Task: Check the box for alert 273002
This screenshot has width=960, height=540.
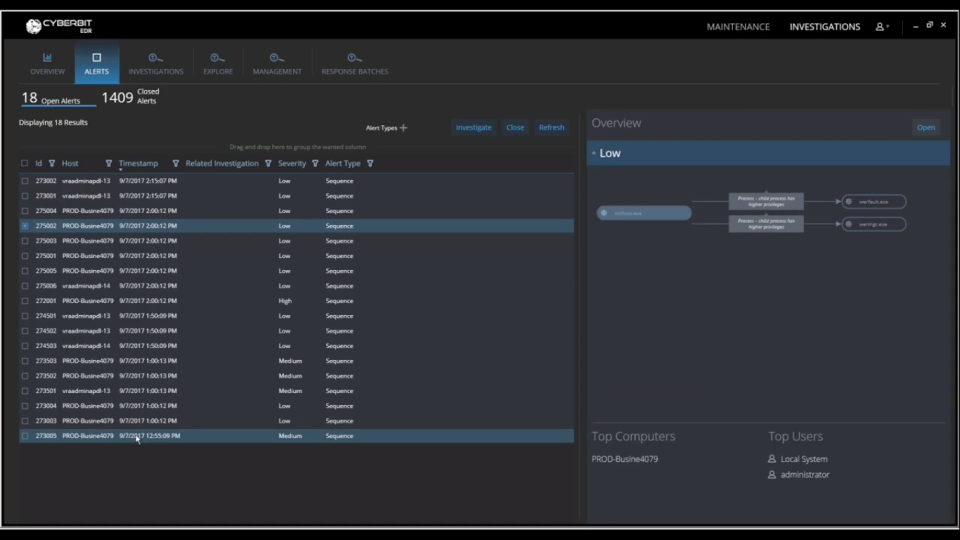Action: [25, 181]
